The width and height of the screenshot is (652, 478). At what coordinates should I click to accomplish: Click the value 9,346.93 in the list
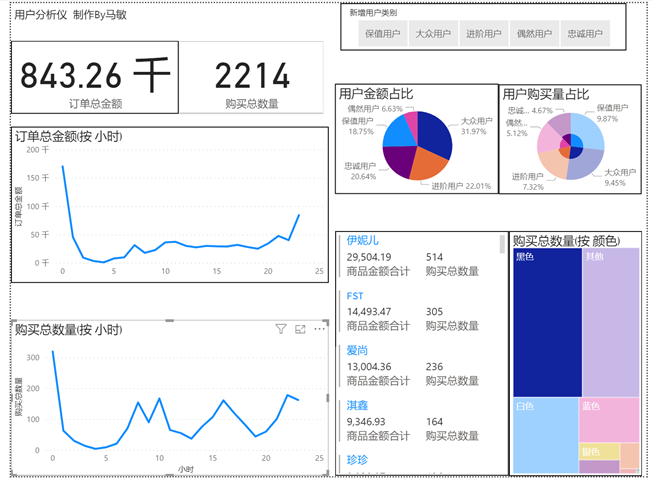click(x=366, y=421)
